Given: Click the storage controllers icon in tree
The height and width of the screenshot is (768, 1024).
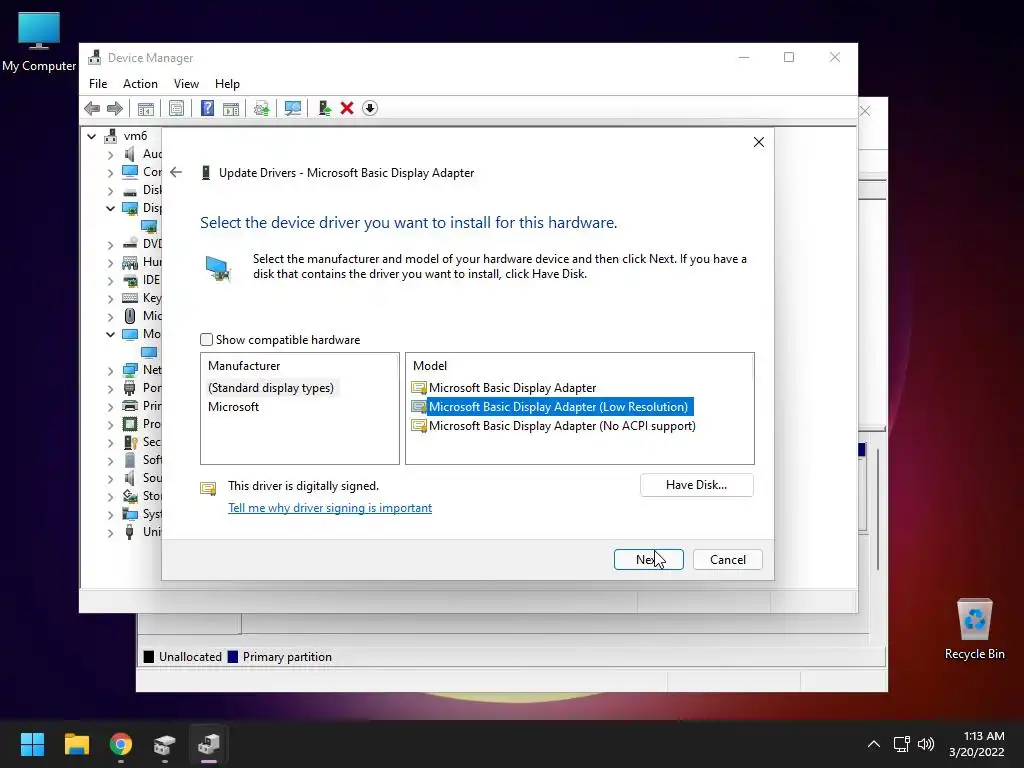Looking at the screenshot, I should pyautogui.click(x=130, y=496).
